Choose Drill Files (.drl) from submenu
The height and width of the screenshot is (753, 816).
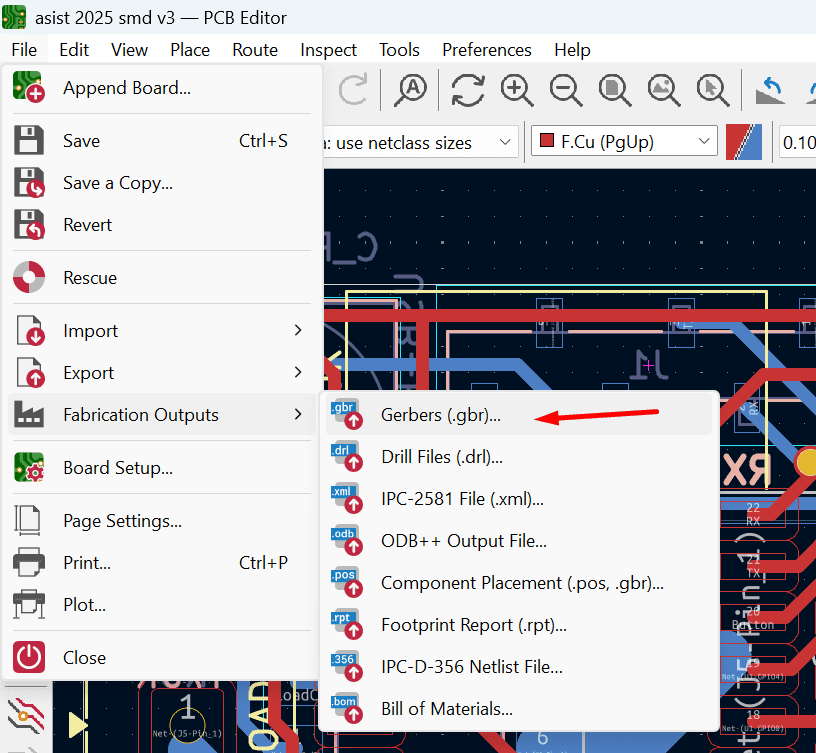pos(441,457)
